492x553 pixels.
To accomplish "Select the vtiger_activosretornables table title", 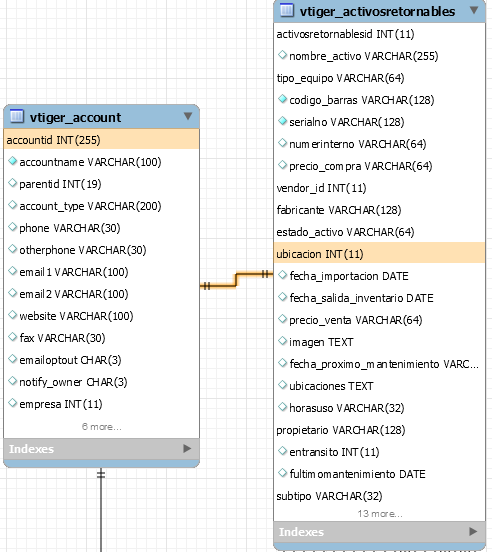I will 377,12.
